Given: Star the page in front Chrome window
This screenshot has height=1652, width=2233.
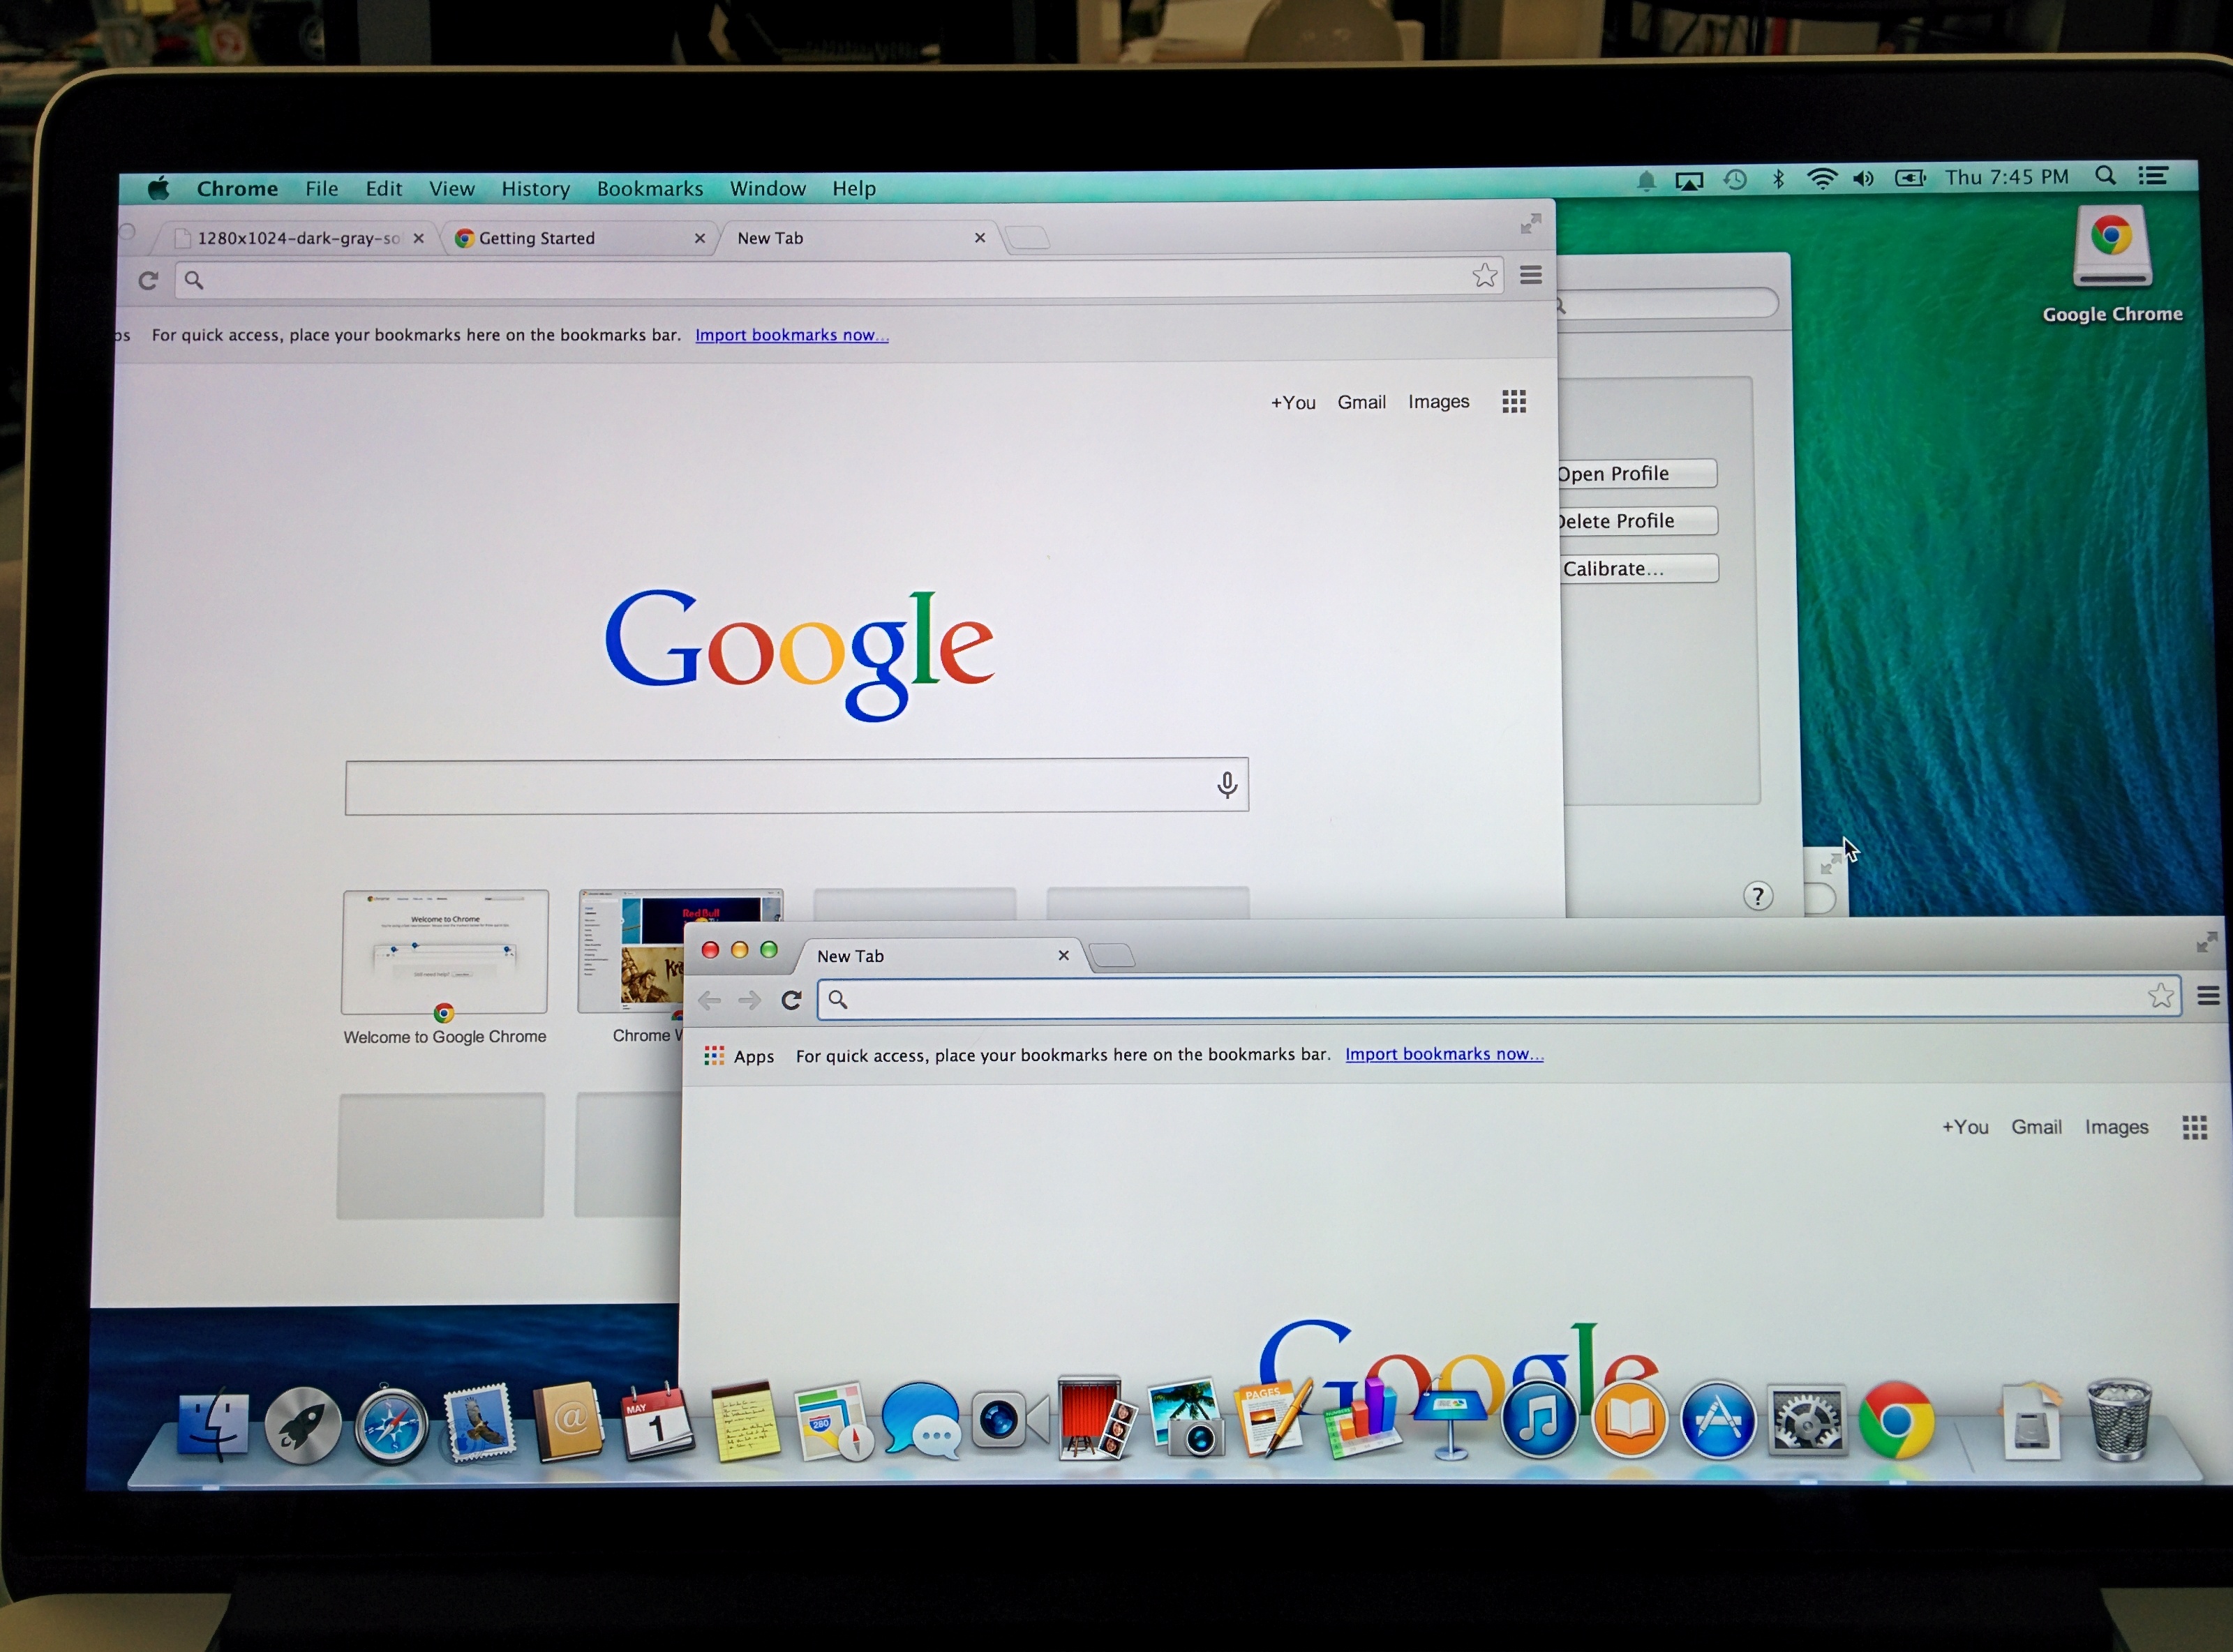Looking at the screenshot, I should [x=2160, y=996].
